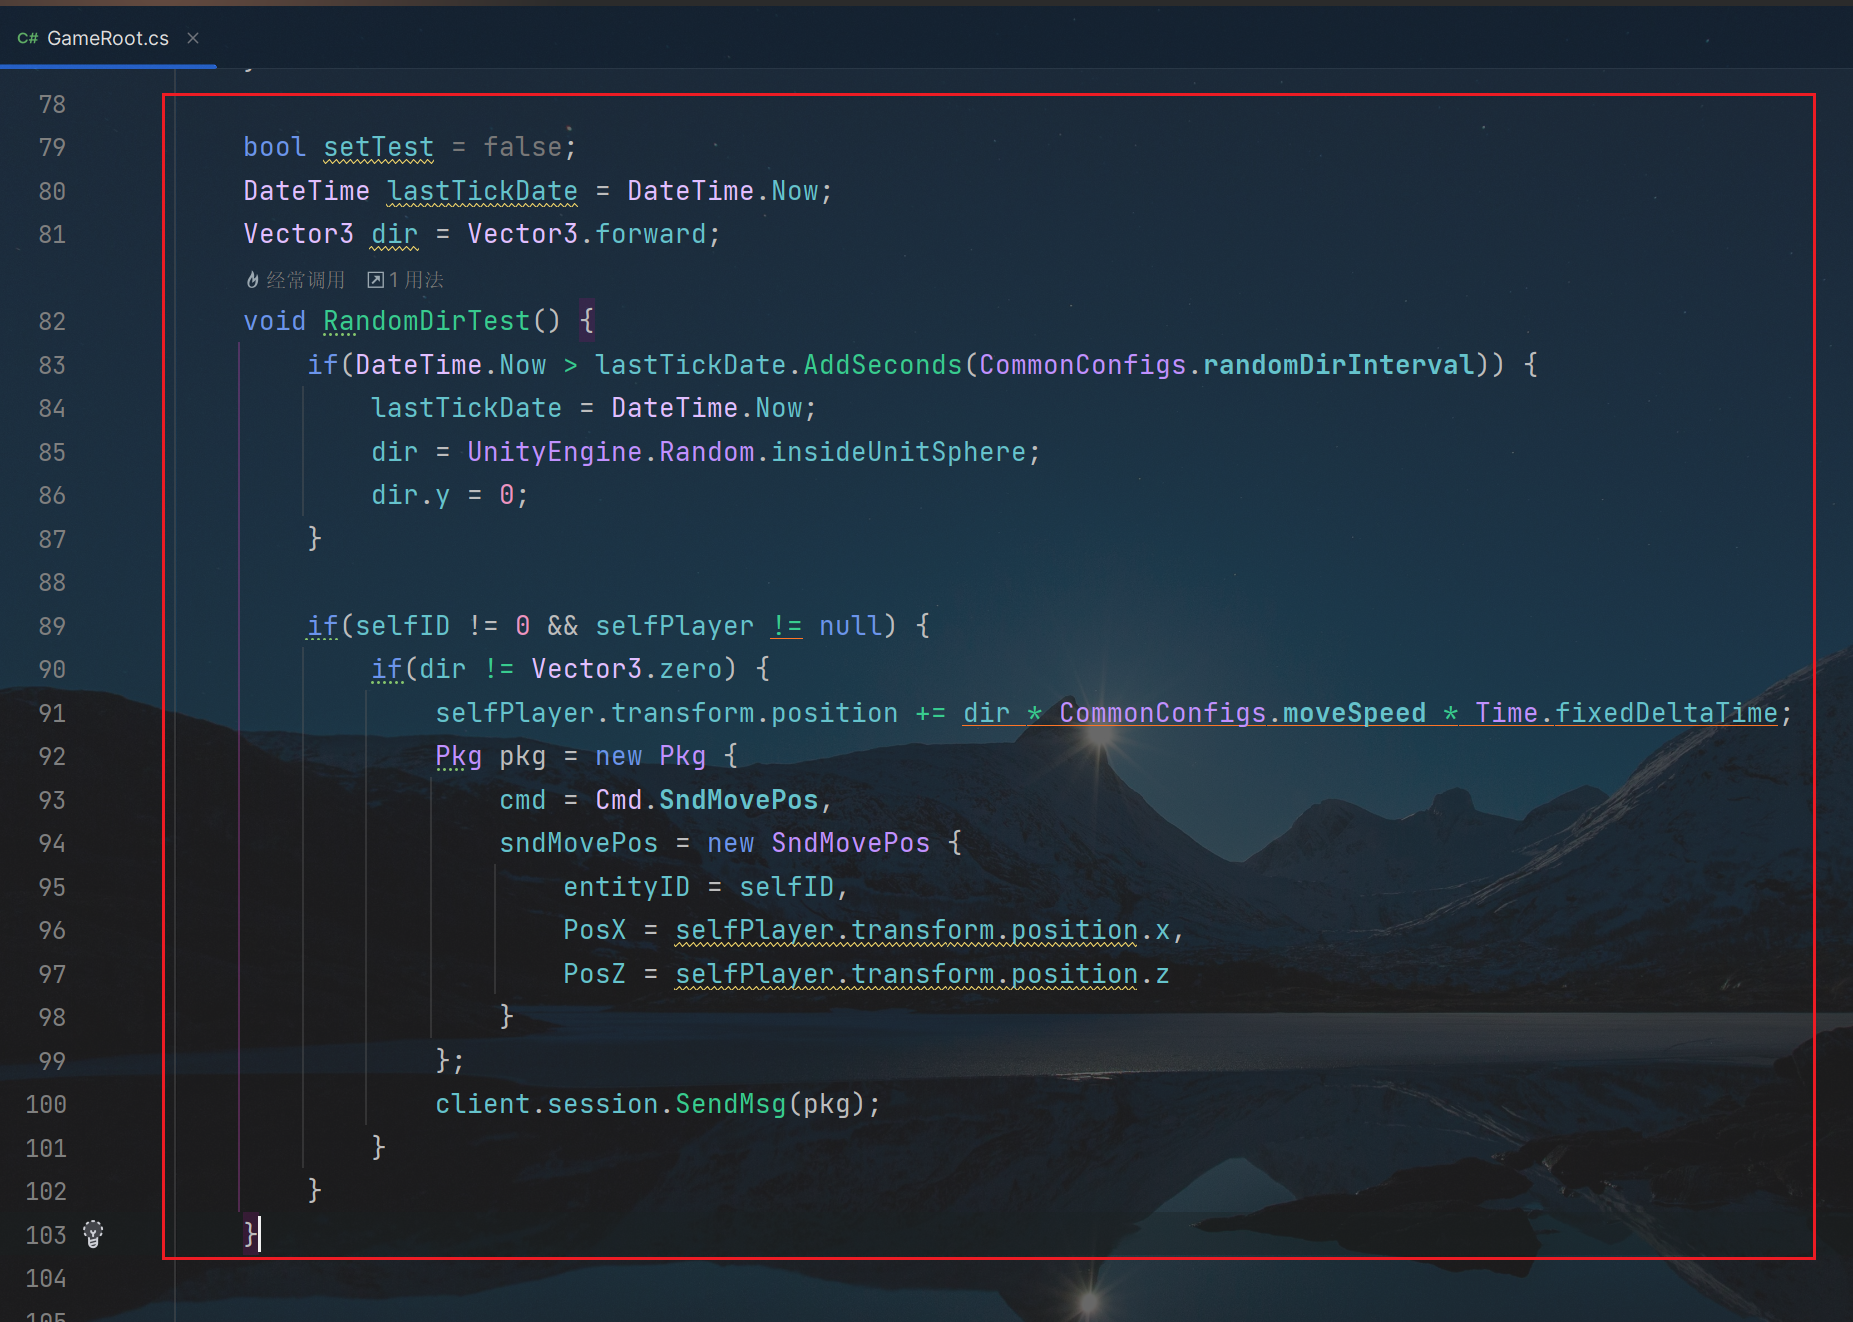Image resolution: width=1853 pixels, height=1322 pixels.
Task: Select the GameRoot.cs editor tab
Action: pyautogui.click(x=108, y=38)
